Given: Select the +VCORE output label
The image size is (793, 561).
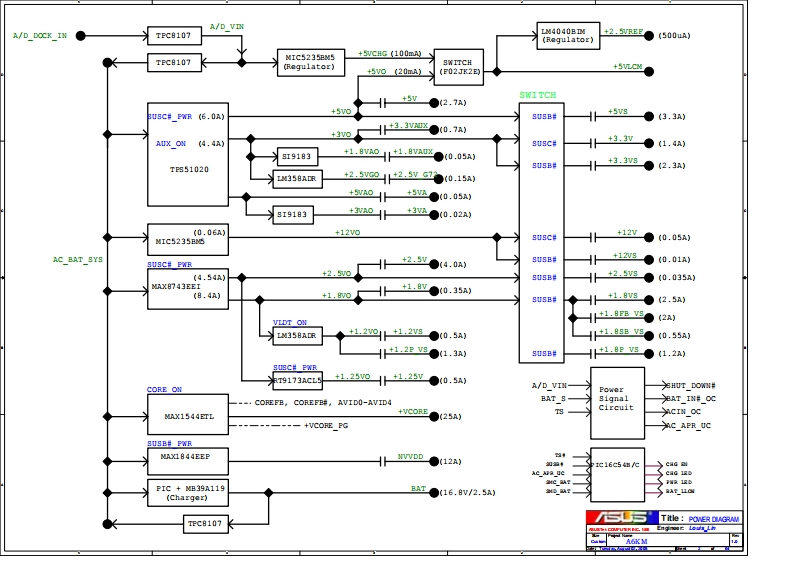Looking at the screenshot, I should pos(413,411).
